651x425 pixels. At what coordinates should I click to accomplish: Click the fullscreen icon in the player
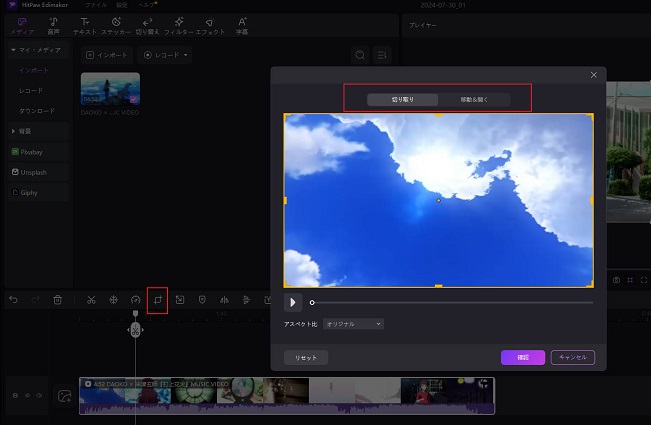[x=644, y=280]
